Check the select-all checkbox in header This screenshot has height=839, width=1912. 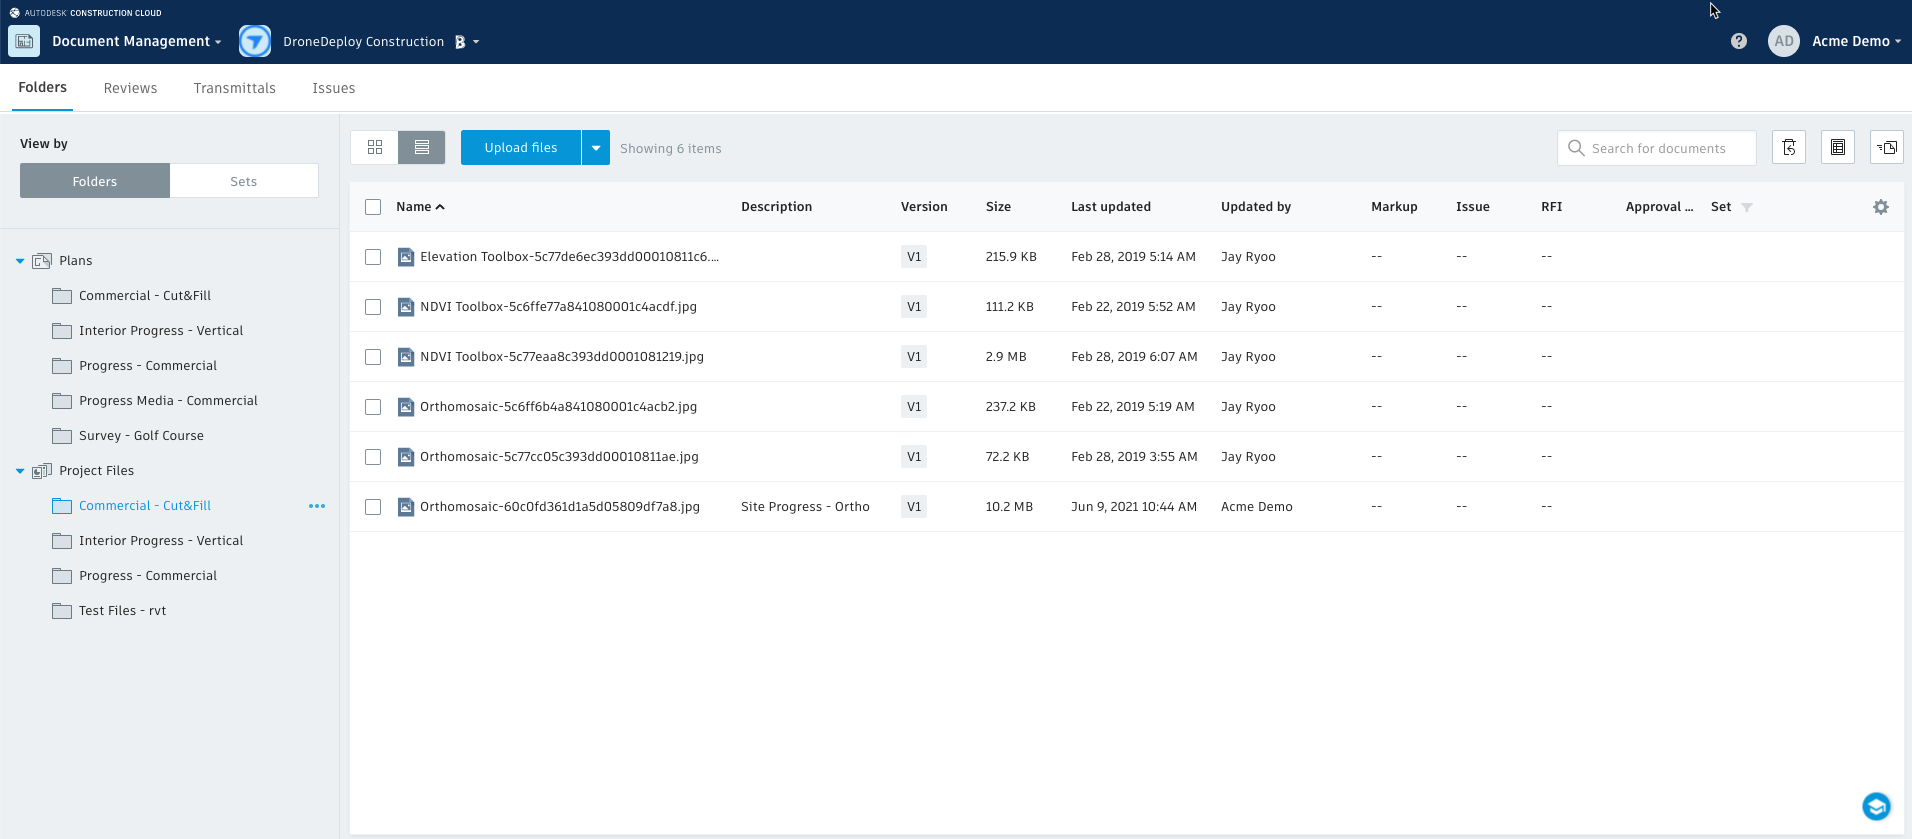373,207
